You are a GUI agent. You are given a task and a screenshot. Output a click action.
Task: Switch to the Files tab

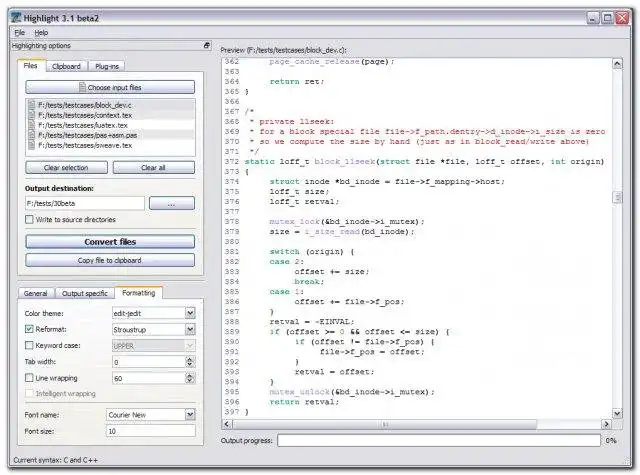[x=31, y=66]
